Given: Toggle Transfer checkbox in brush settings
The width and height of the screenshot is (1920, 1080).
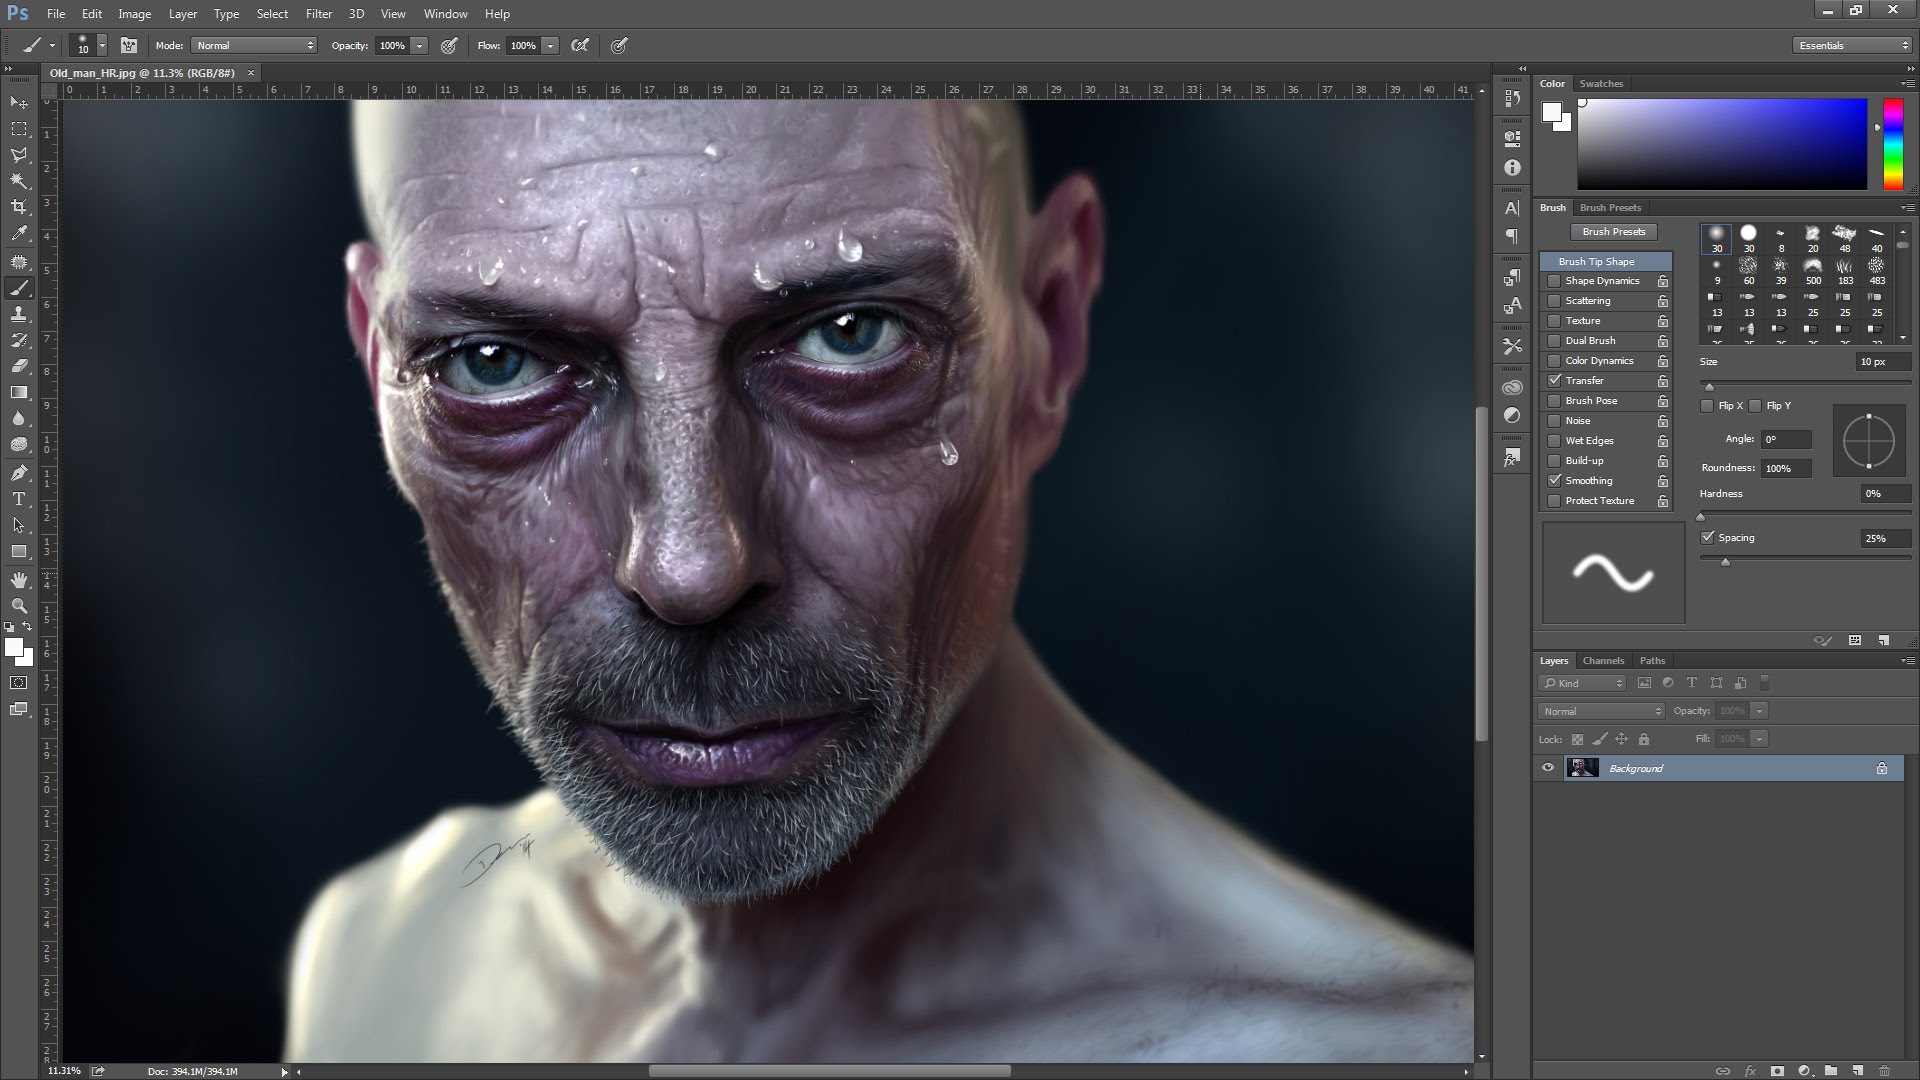Looking at the screenshot, I should [1553, 380].
